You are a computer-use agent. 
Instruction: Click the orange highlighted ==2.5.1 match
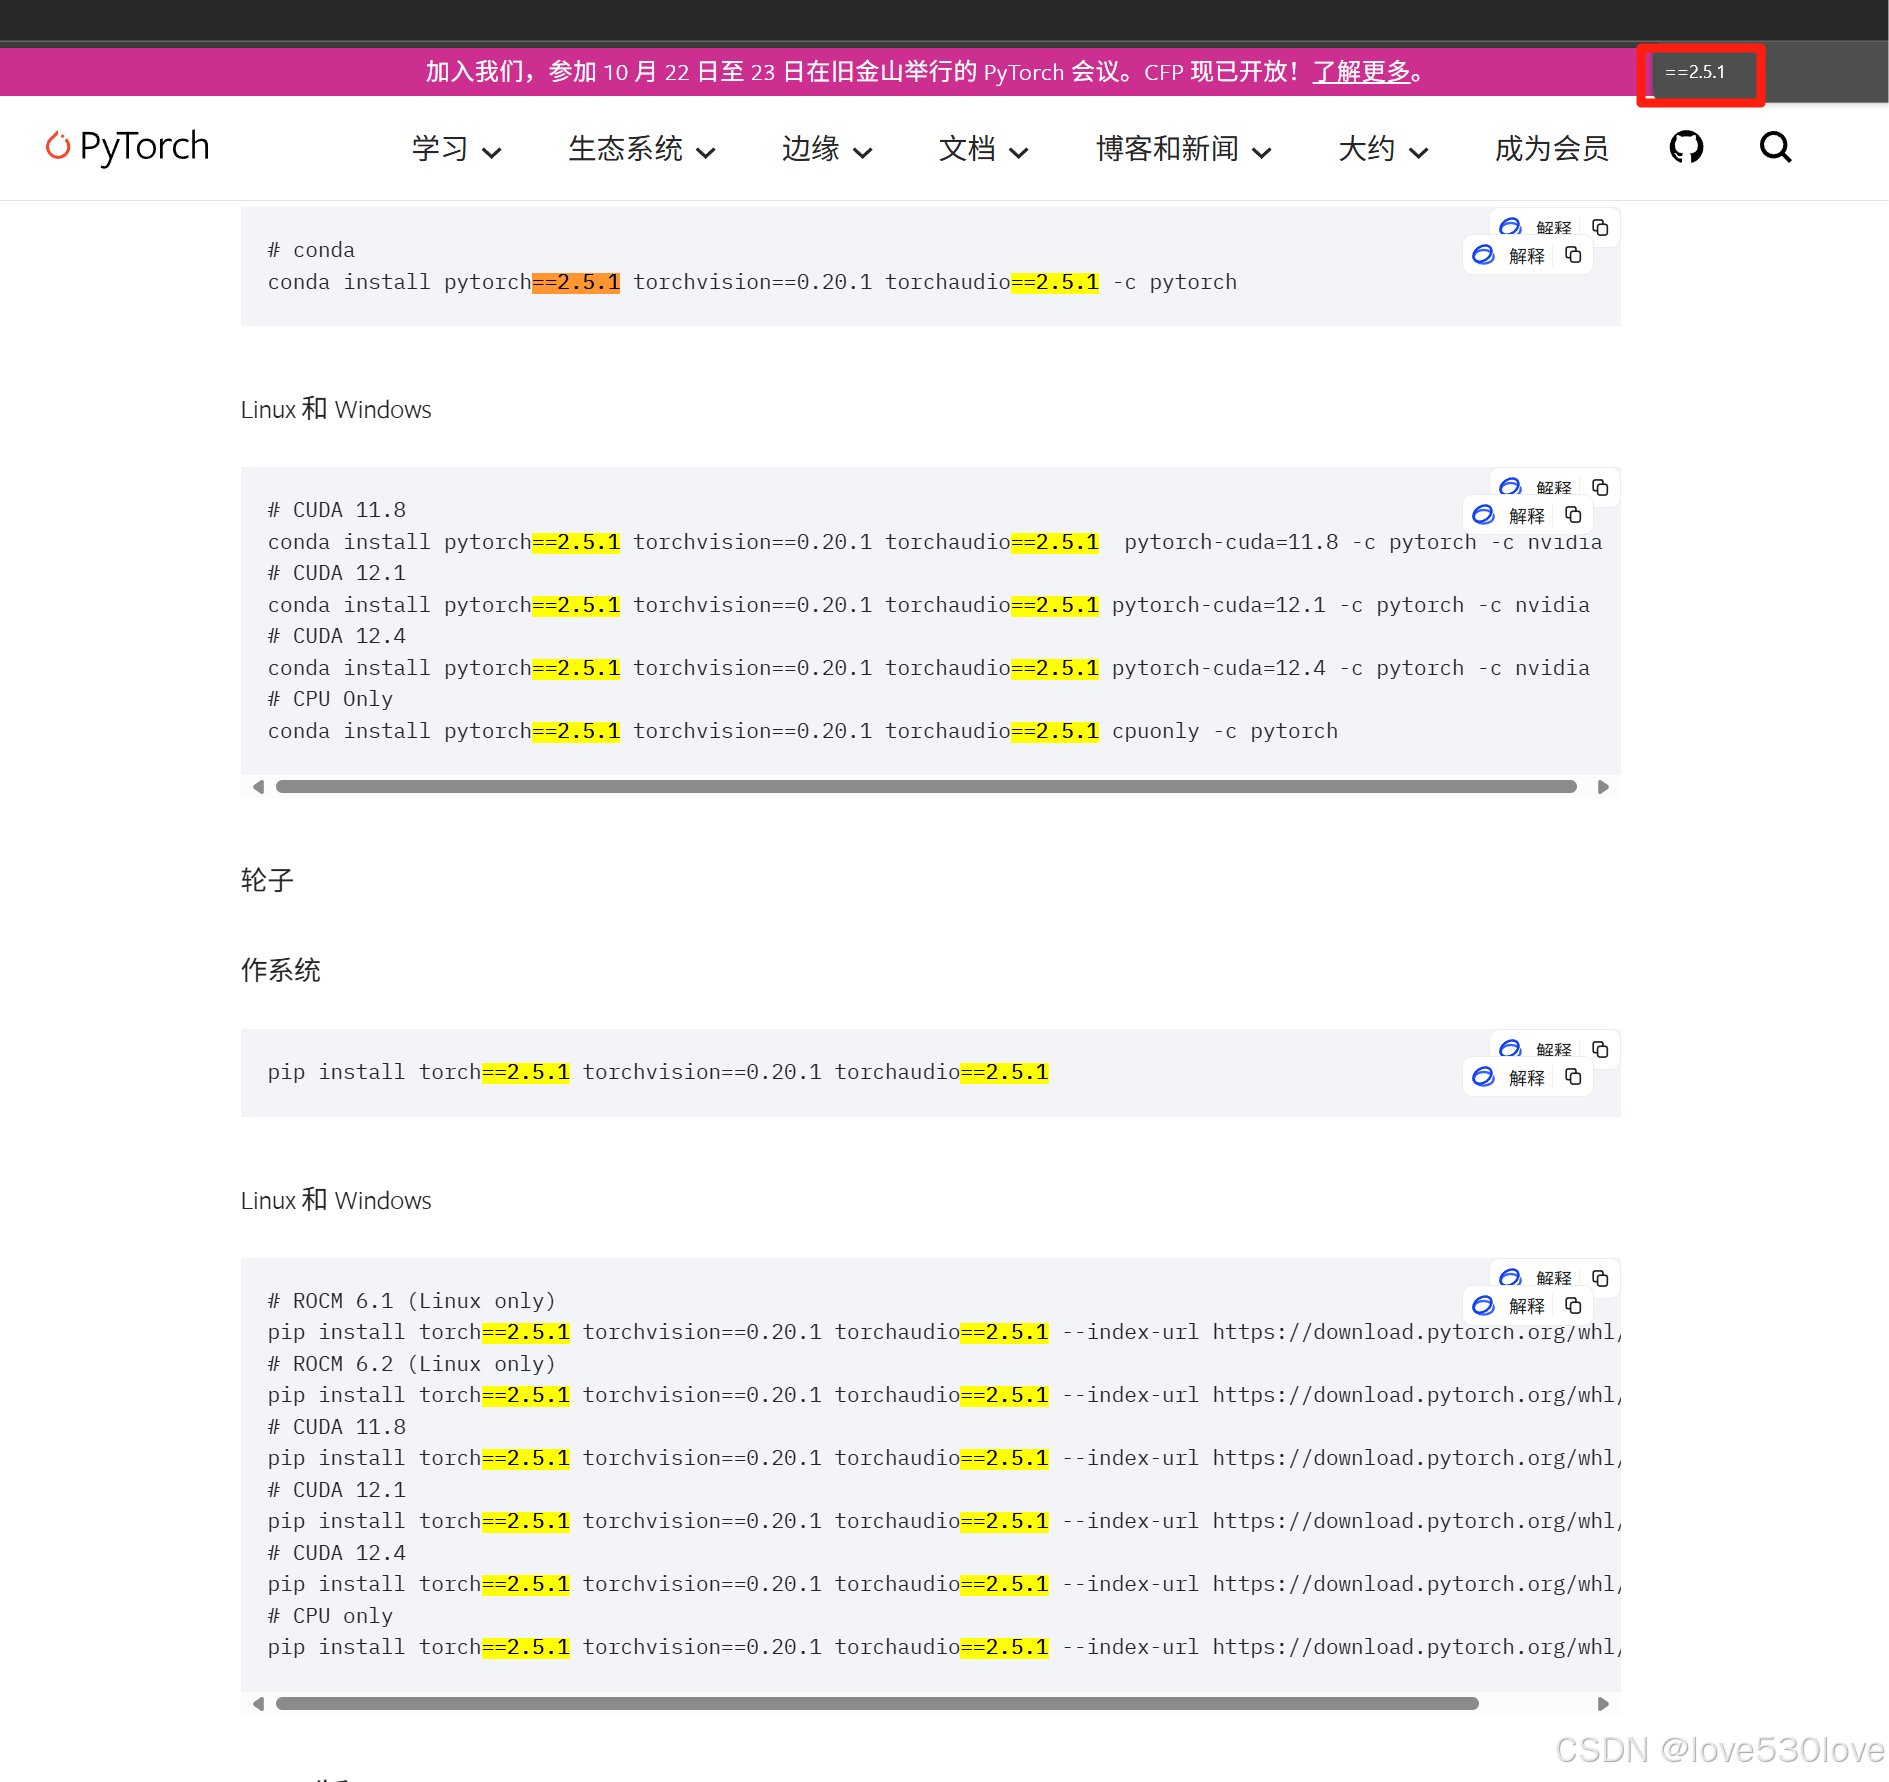[576, 283]
